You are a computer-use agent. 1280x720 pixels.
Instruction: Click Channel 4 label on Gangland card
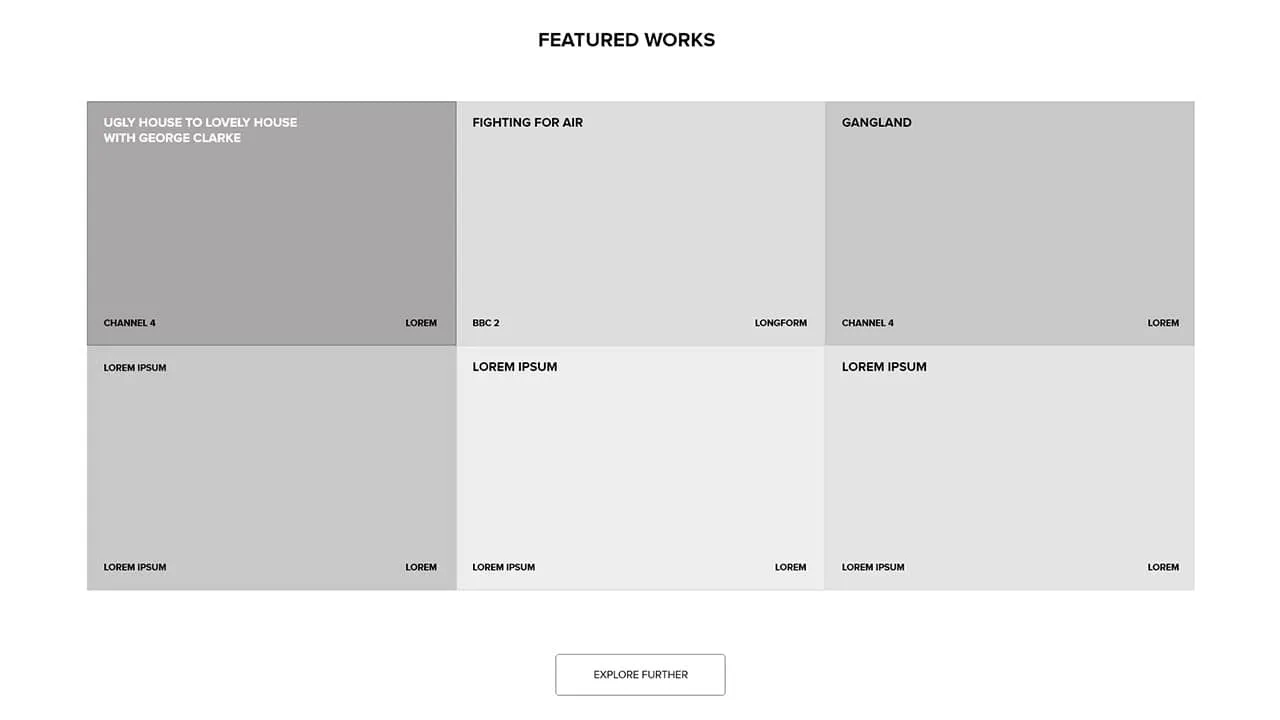click(868, 323)
